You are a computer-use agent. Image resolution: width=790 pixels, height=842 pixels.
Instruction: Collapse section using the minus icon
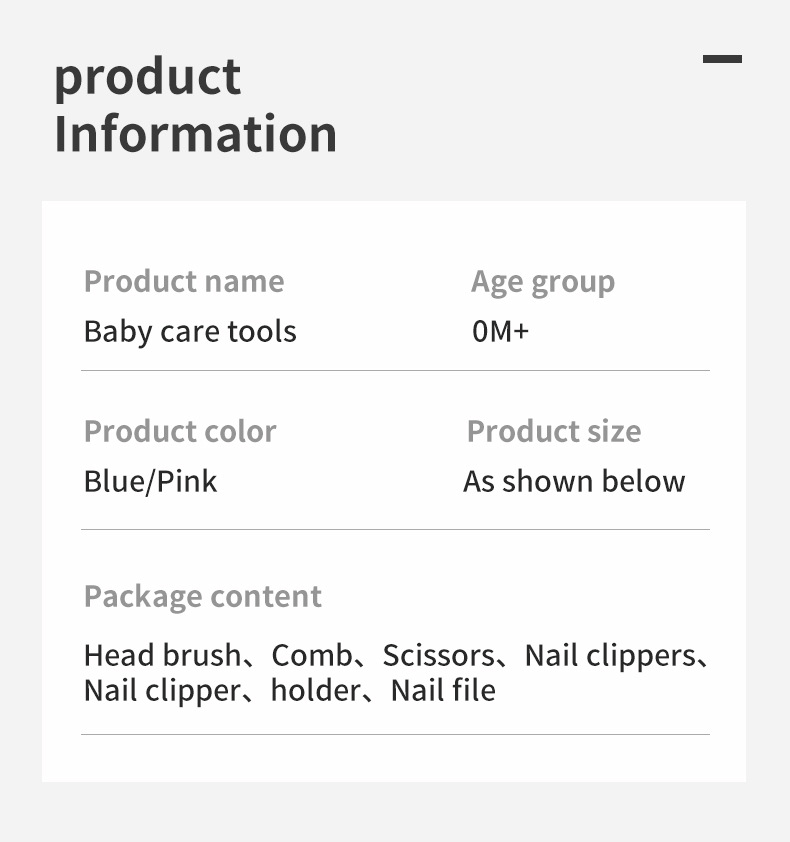pyautogui.click(x=722, y=59)
